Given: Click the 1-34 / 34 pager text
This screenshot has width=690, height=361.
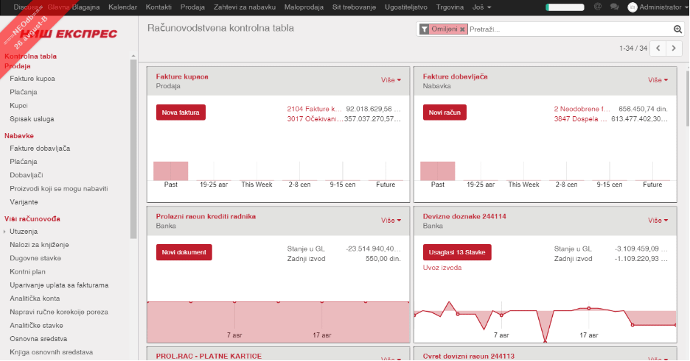Looking at the screenshot, I should point(633,48).
